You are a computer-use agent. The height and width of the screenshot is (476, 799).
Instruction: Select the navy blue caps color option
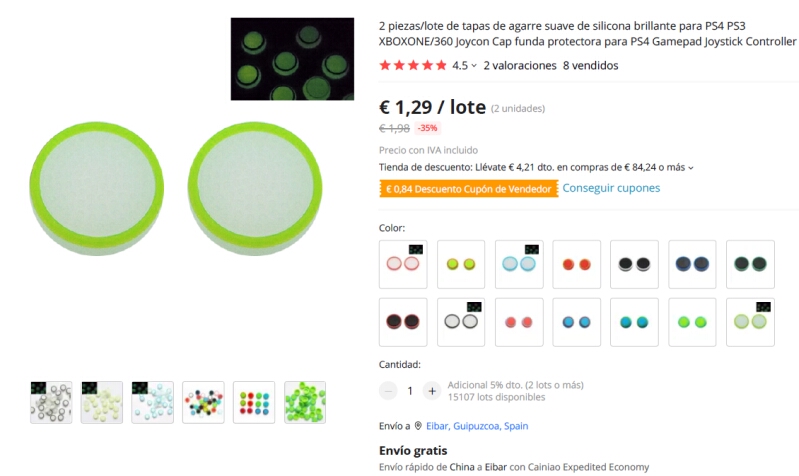[x=692, y=264]
